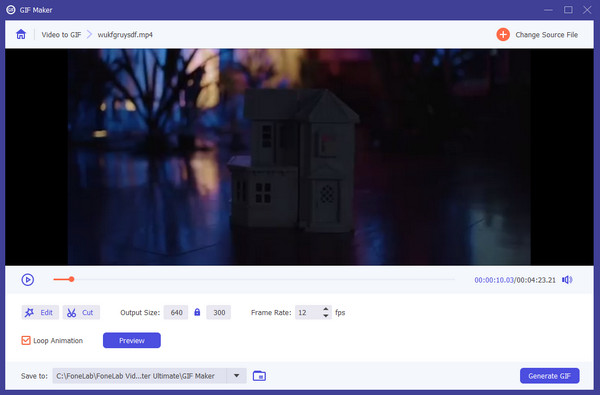Maximize the GIF Maker window
This screenshot has height=395, width=600.
click(x=568, y=10)
